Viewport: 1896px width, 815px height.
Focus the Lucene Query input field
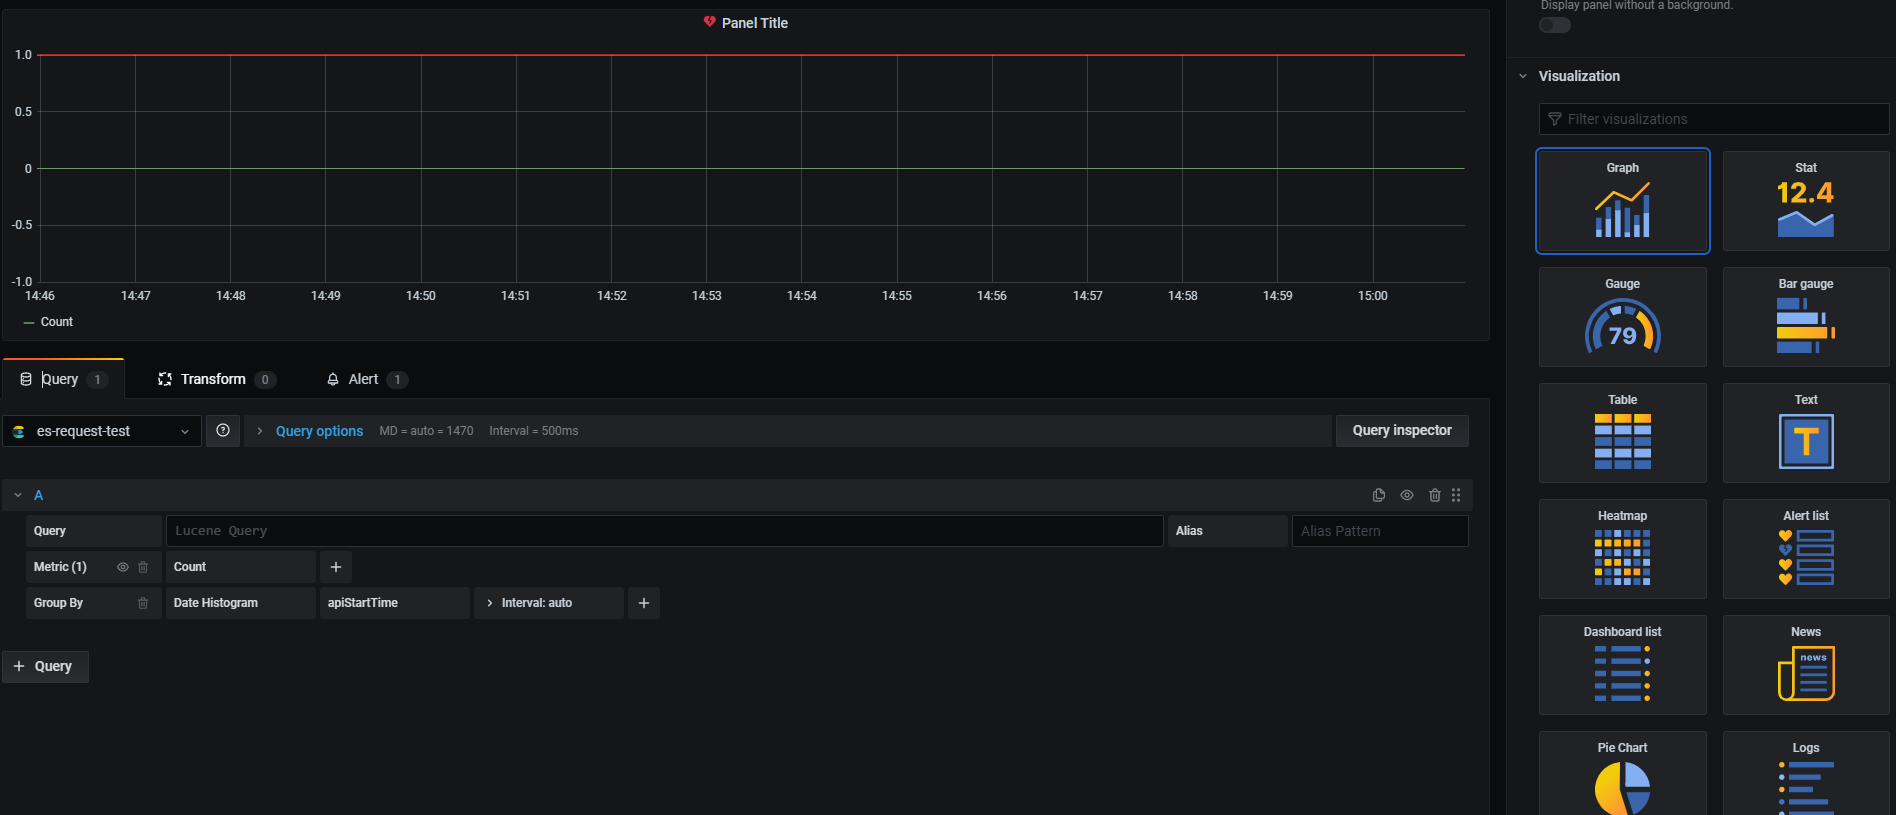point(665,531)
